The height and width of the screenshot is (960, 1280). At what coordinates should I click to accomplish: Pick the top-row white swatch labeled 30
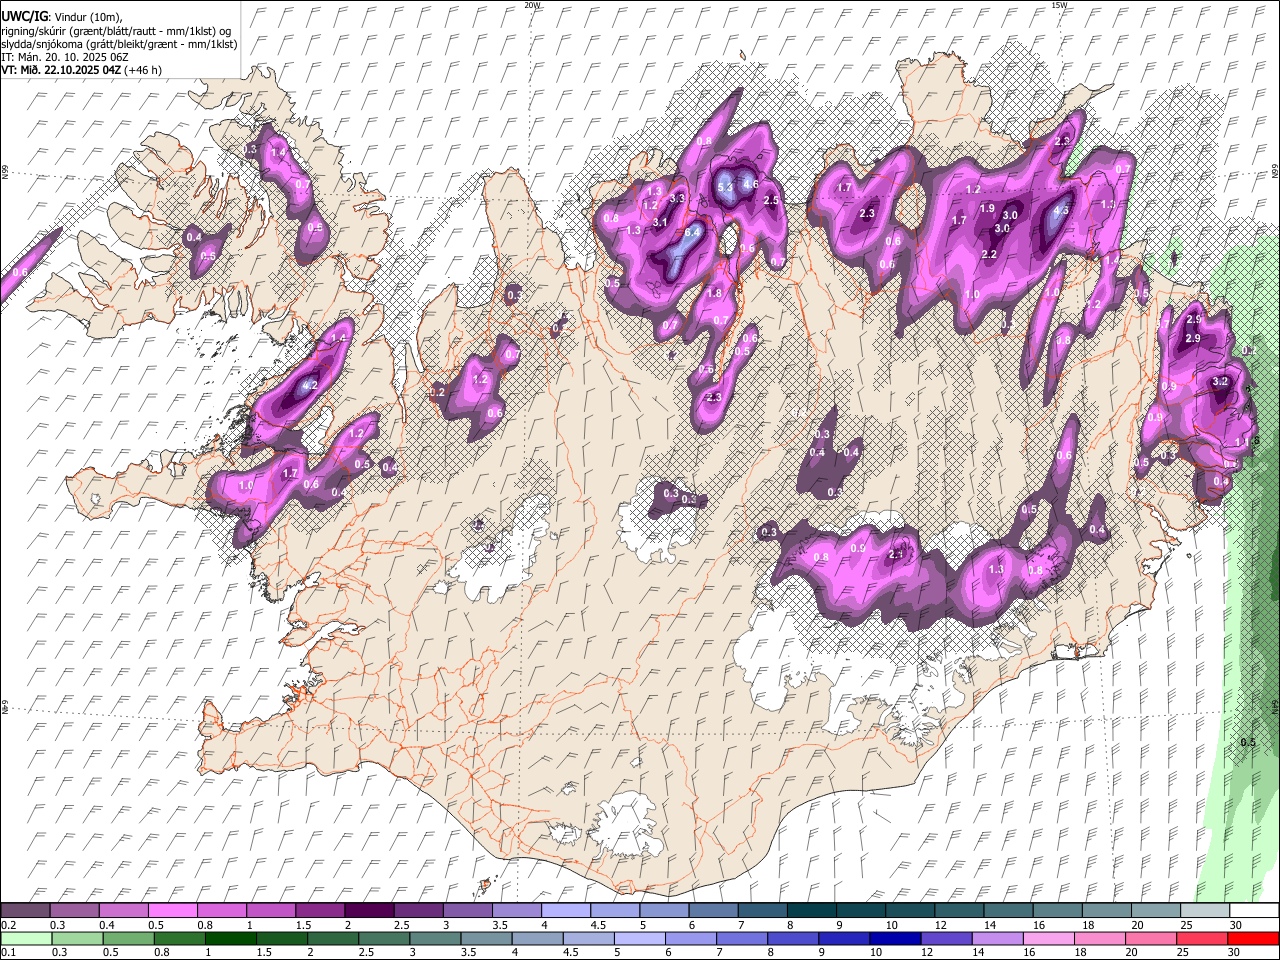1254,910
